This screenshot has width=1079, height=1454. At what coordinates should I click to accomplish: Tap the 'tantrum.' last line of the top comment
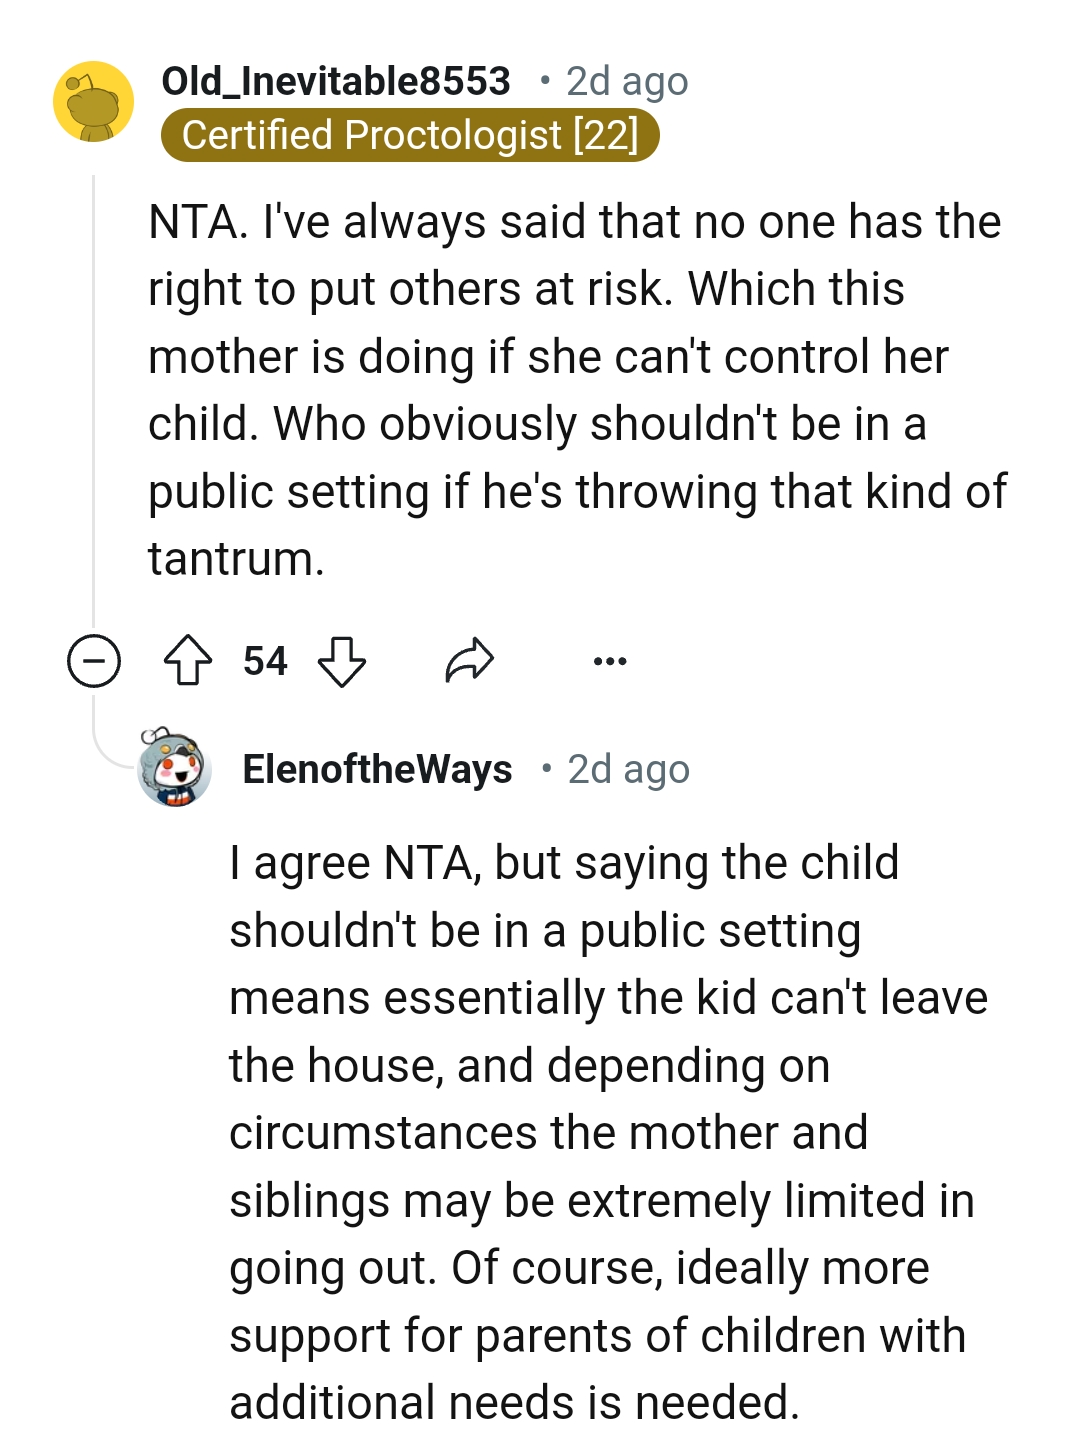click(236, 558)
